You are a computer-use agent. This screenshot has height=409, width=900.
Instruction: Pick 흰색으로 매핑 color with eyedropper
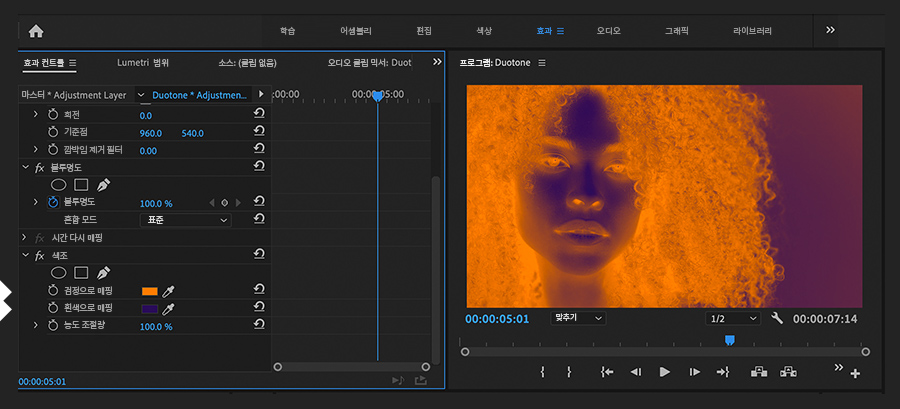168,309
